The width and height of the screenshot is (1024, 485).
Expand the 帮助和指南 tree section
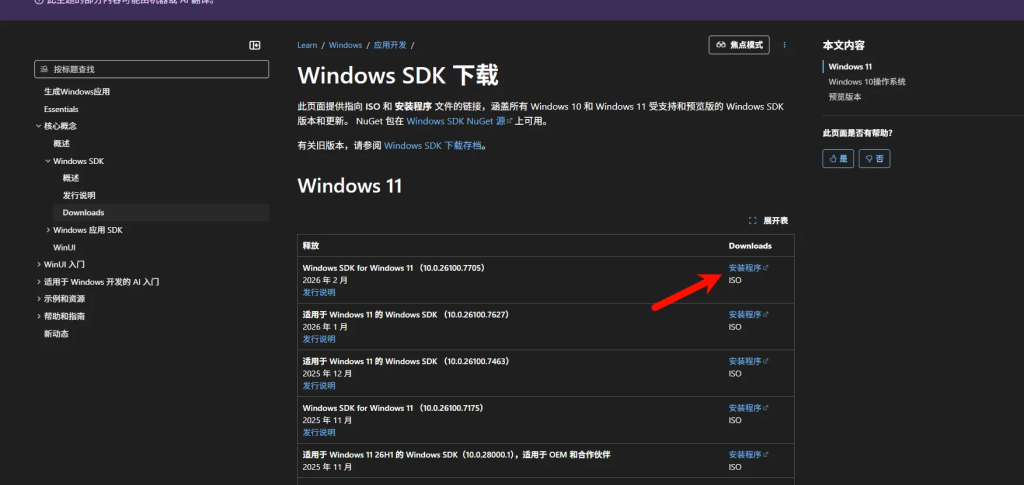tap(39, 316)
